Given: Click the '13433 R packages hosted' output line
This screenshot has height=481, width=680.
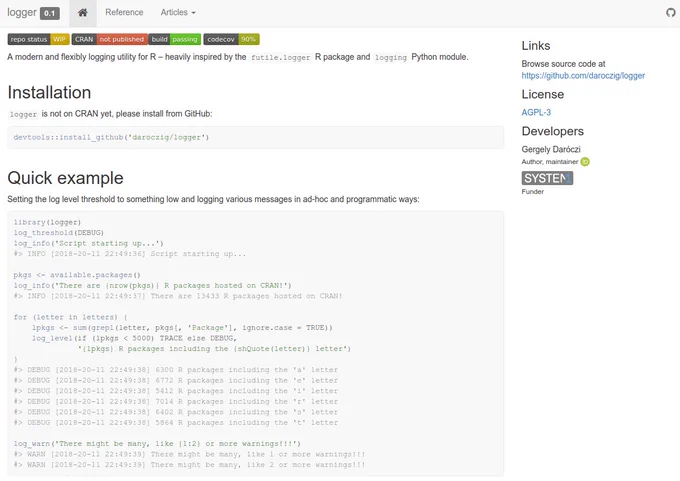Looking at the screenshot, I should [x=178, y=296].
